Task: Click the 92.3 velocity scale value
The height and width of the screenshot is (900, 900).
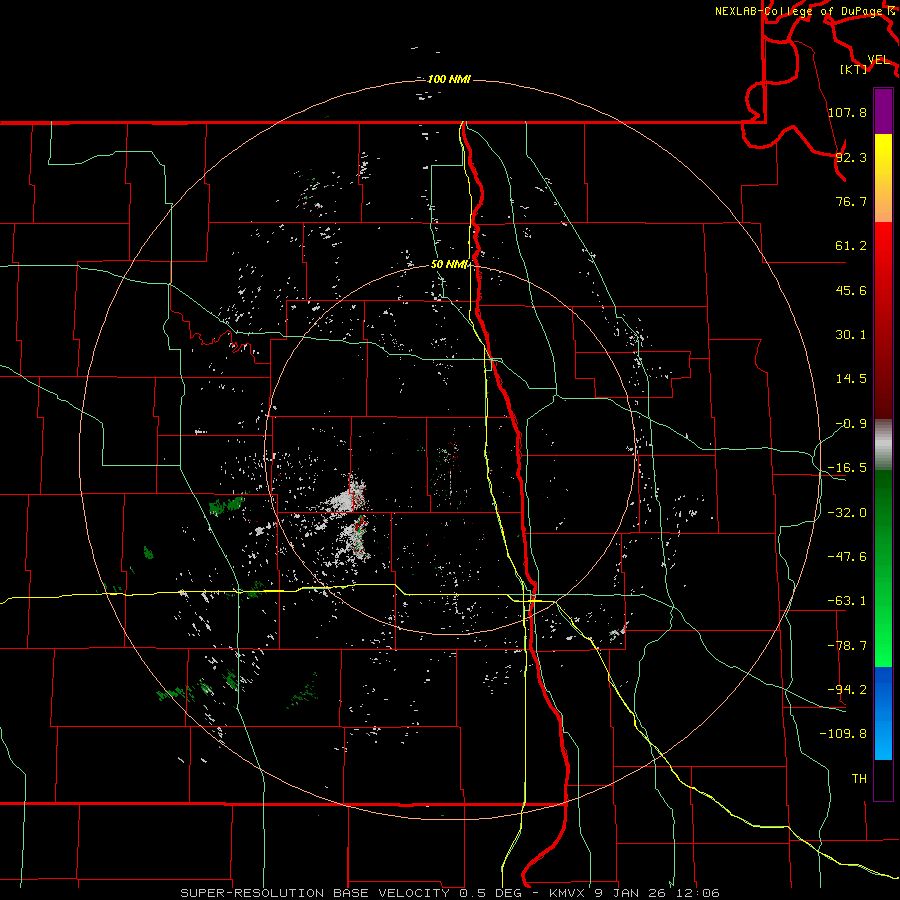Action: tap(851, 157)
